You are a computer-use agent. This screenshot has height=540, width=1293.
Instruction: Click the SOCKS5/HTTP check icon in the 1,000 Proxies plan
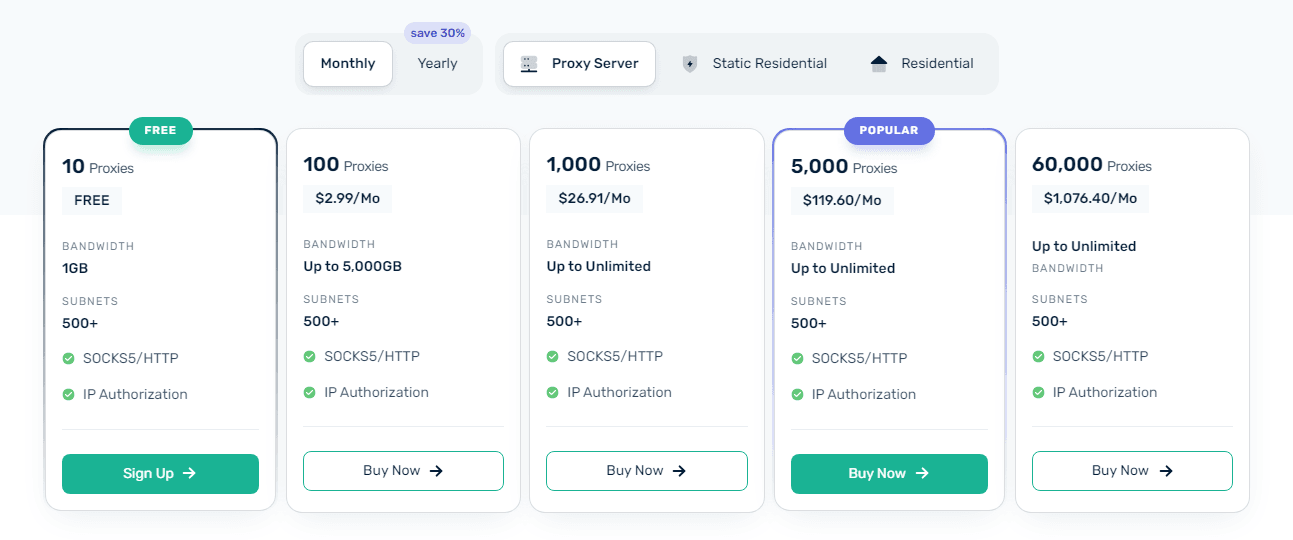point(552,357)
